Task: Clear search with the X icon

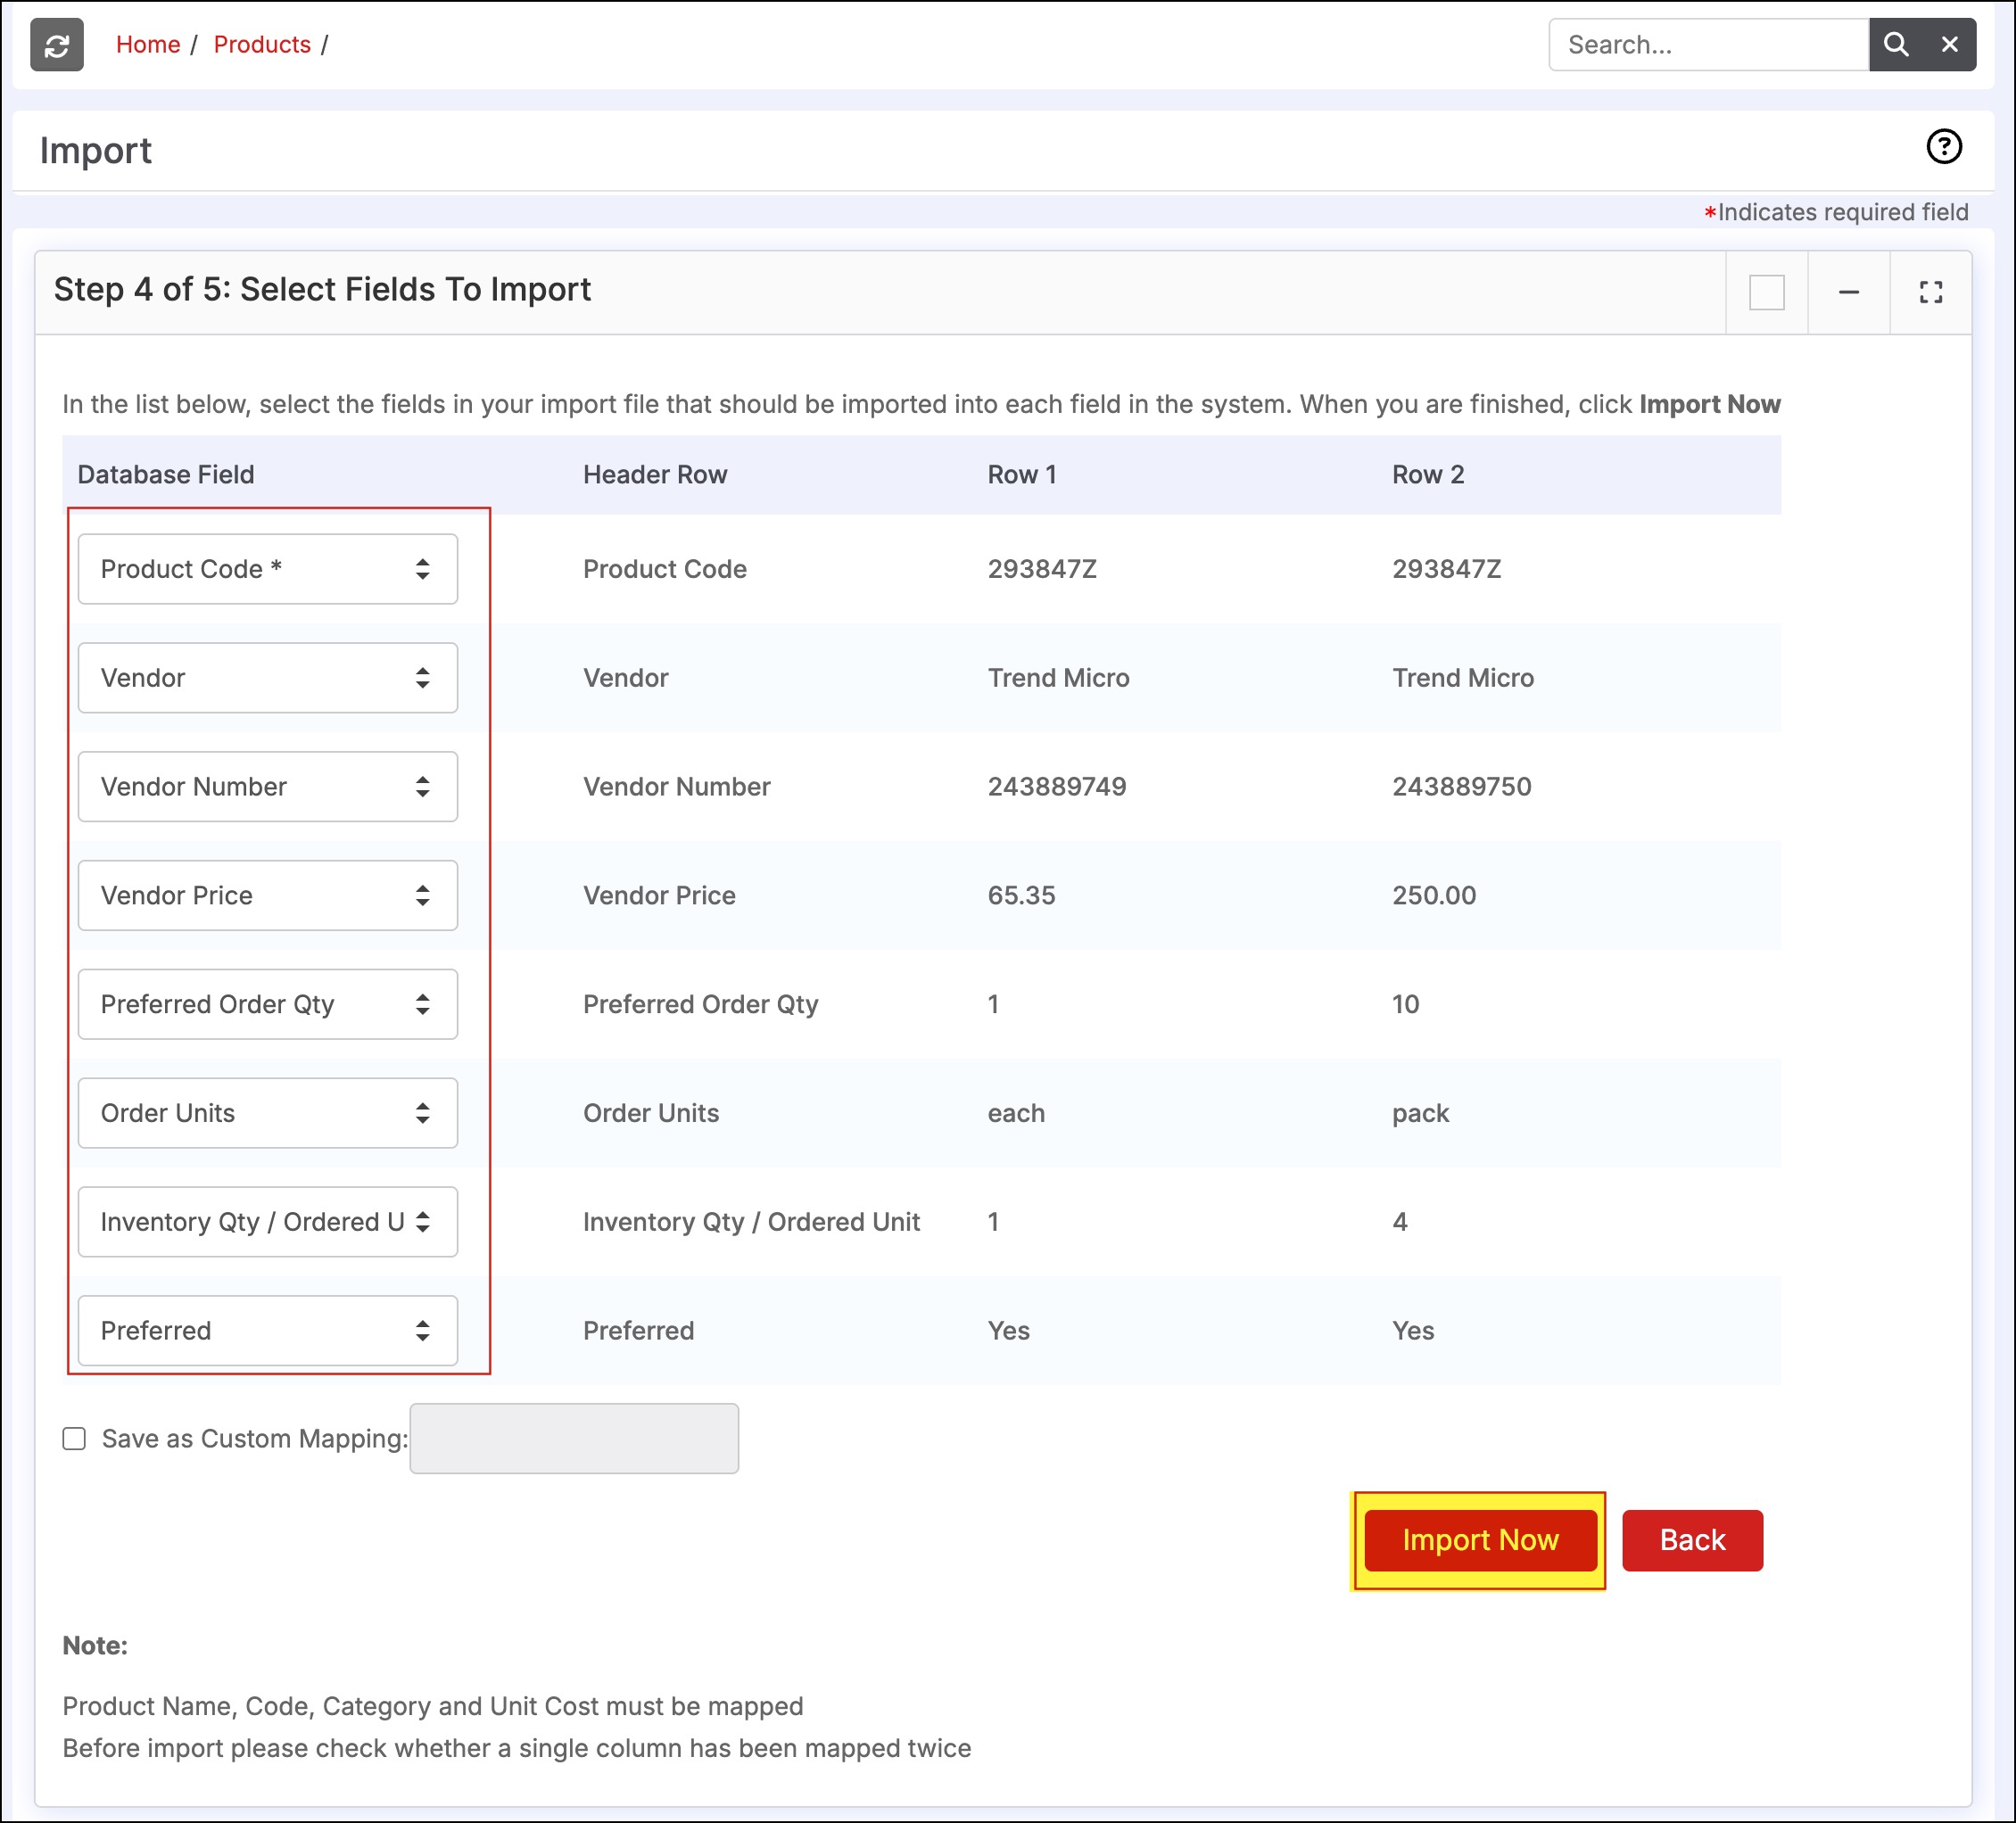Action: (1949, 45)
